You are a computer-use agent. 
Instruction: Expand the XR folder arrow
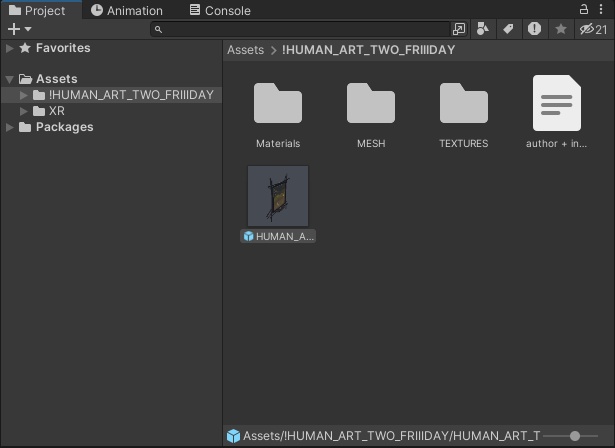(24, 111)
